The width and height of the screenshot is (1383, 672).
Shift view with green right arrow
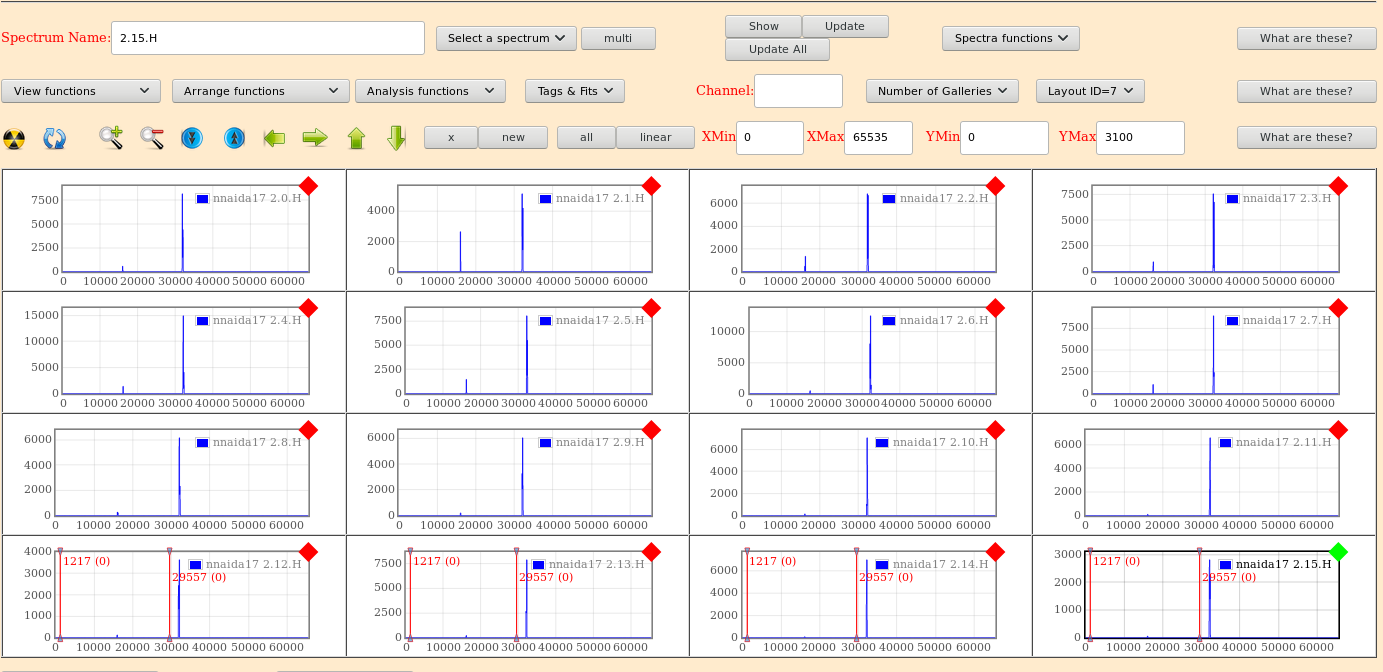(x=315, y=138)
